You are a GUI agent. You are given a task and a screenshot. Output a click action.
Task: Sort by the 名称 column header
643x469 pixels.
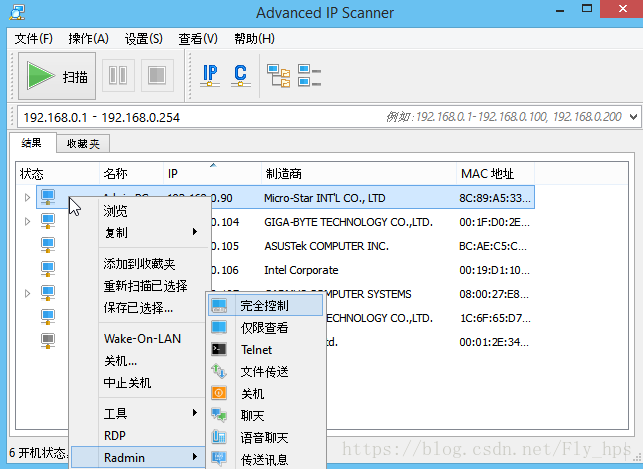[131, 174]
